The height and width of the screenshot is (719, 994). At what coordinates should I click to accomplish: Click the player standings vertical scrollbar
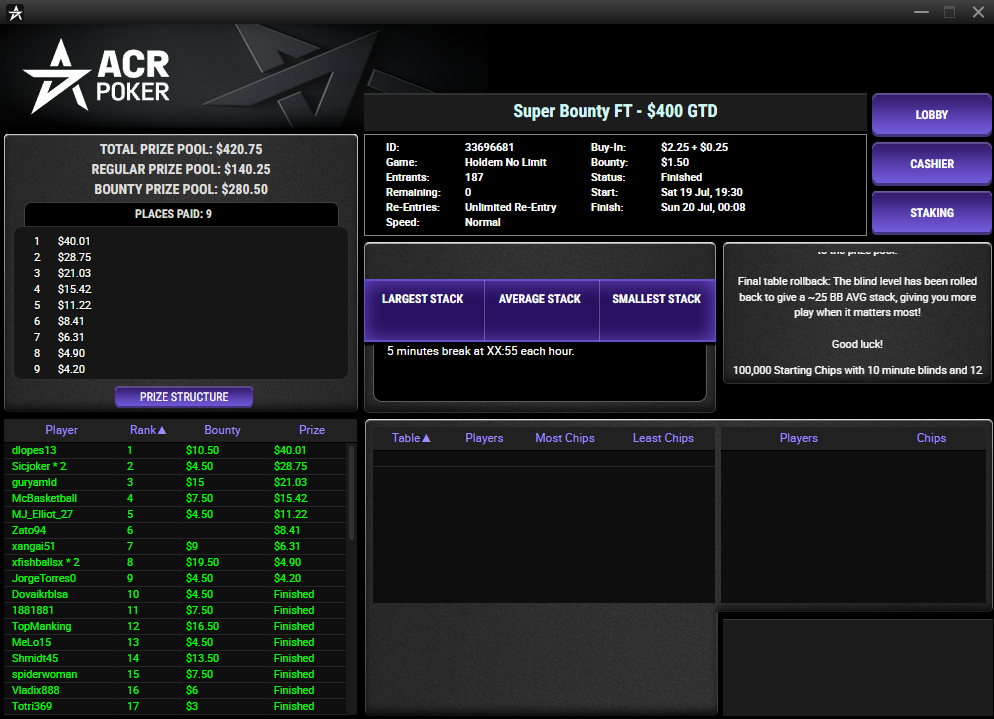pyautogui.click(x=352, y=492)
